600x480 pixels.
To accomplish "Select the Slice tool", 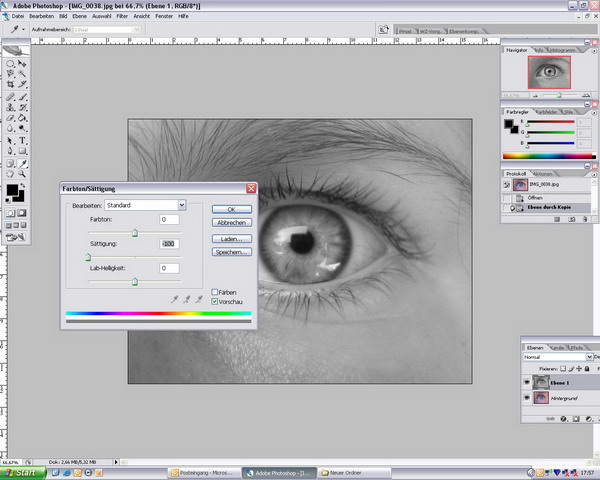I will (x=22, y=84).
